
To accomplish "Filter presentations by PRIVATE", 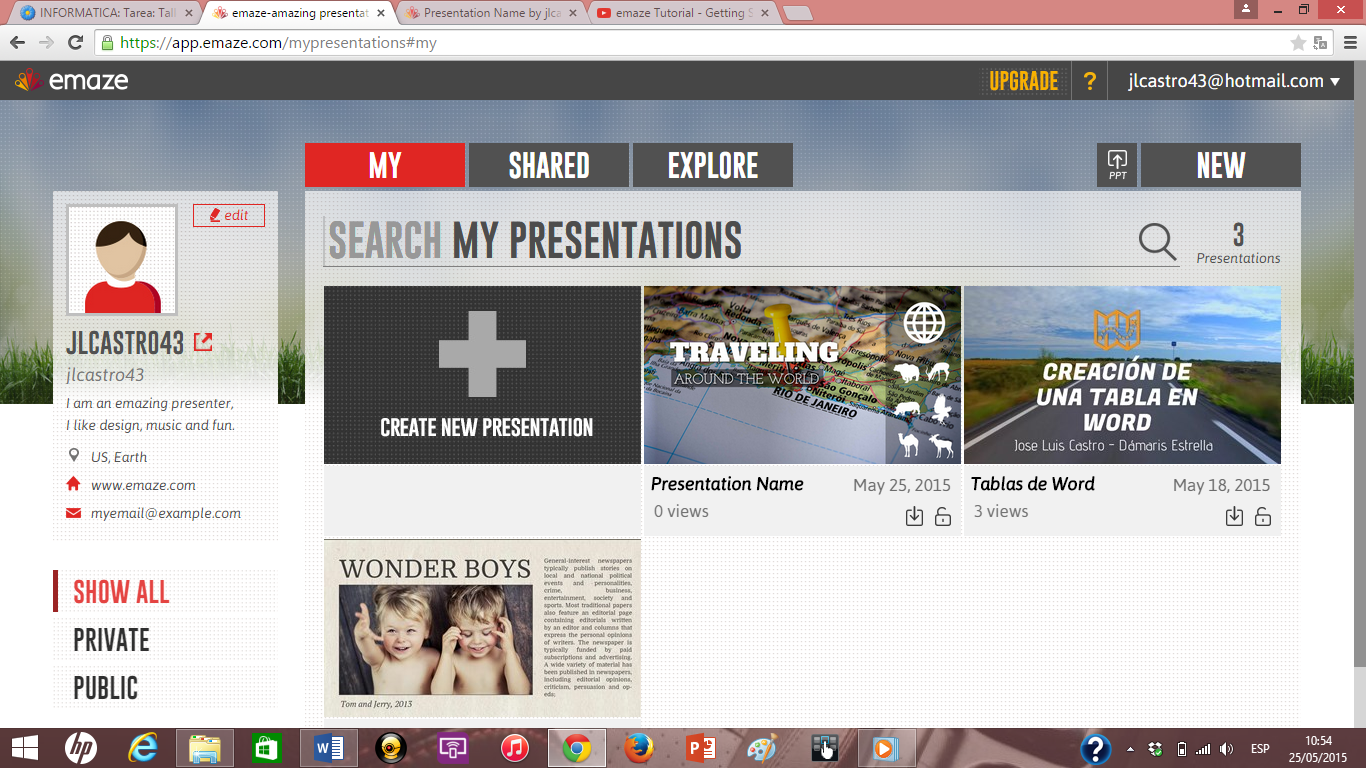I will pyautogui.click(x=111, y=640).
